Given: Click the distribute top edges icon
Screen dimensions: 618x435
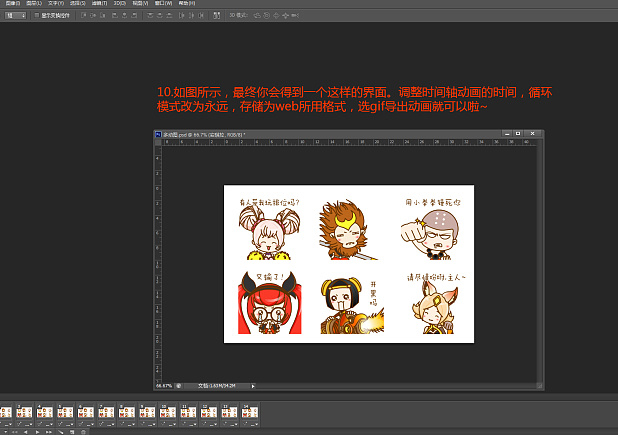Looking at the screenshot, I should (x=150, y=15).
